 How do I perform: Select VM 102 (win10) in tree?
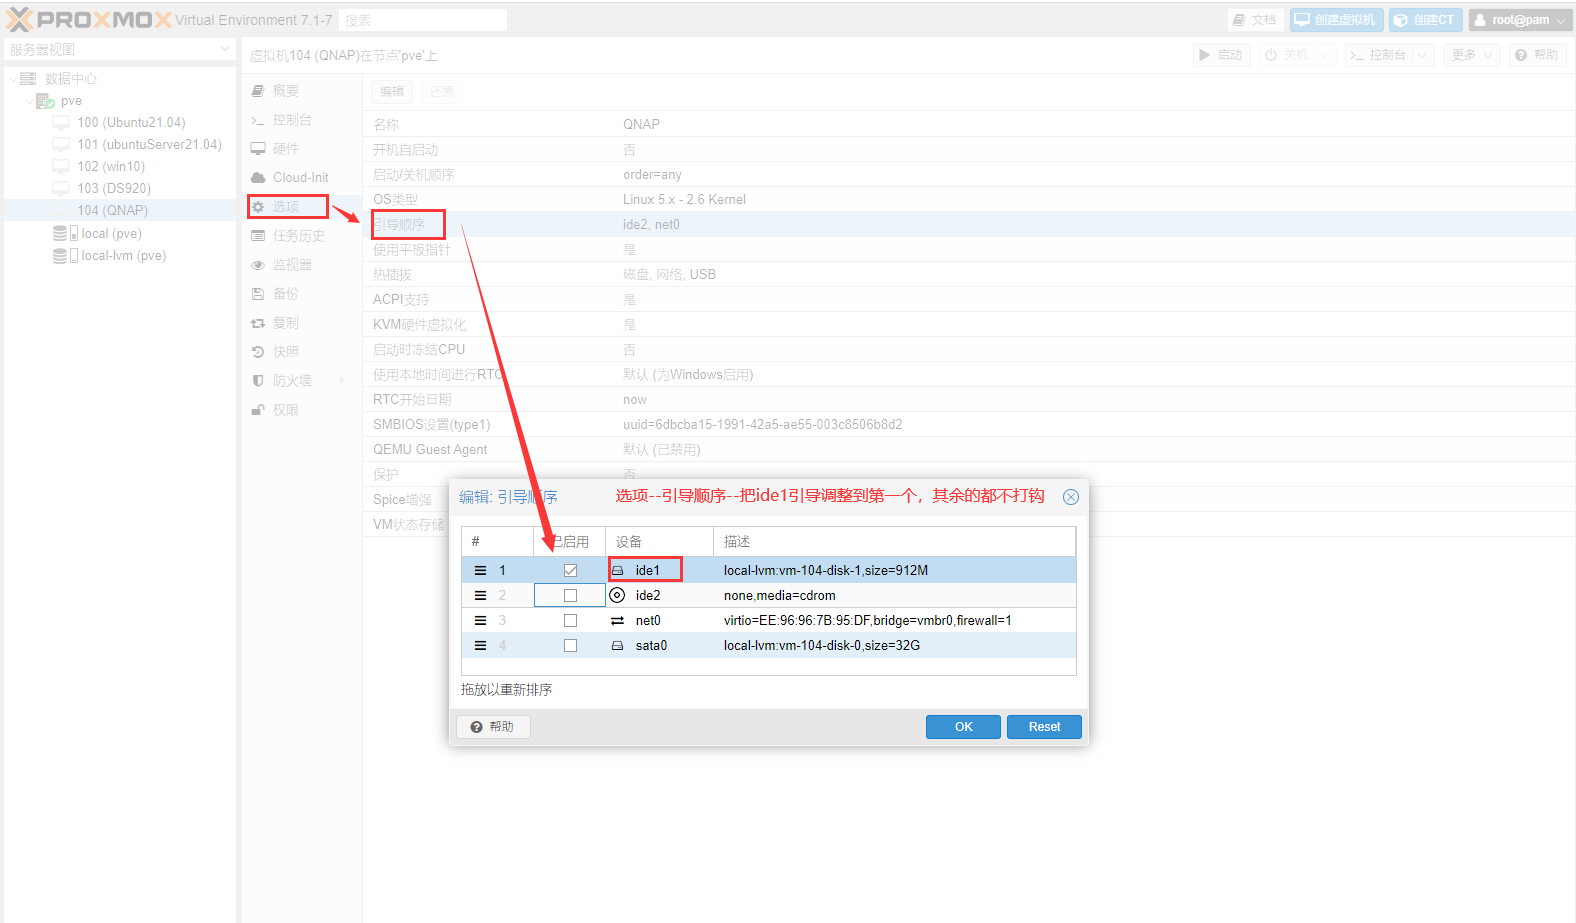pyautogui.click(x=111, y=166)
